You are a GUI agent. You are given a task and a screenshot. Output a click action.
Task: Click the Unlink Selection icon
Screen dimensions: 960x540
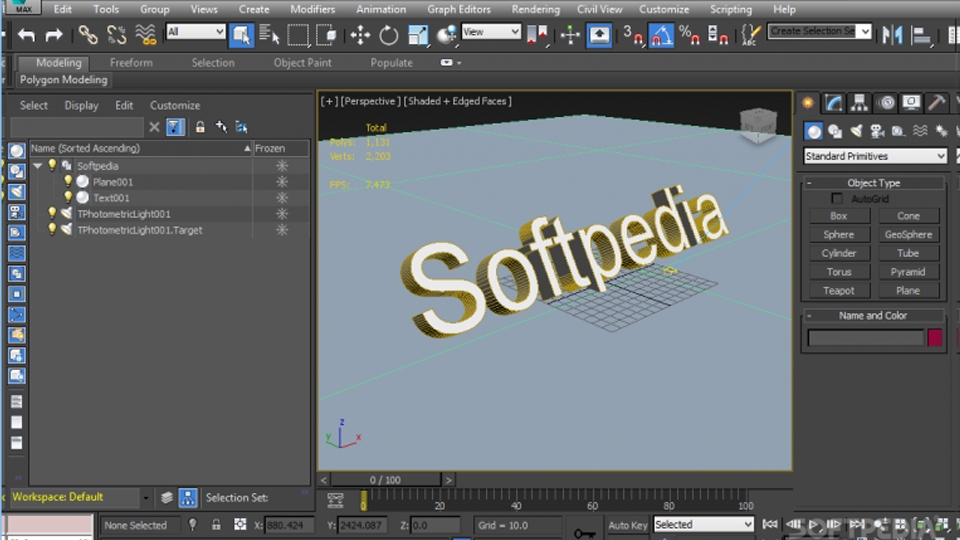[116, 35]
